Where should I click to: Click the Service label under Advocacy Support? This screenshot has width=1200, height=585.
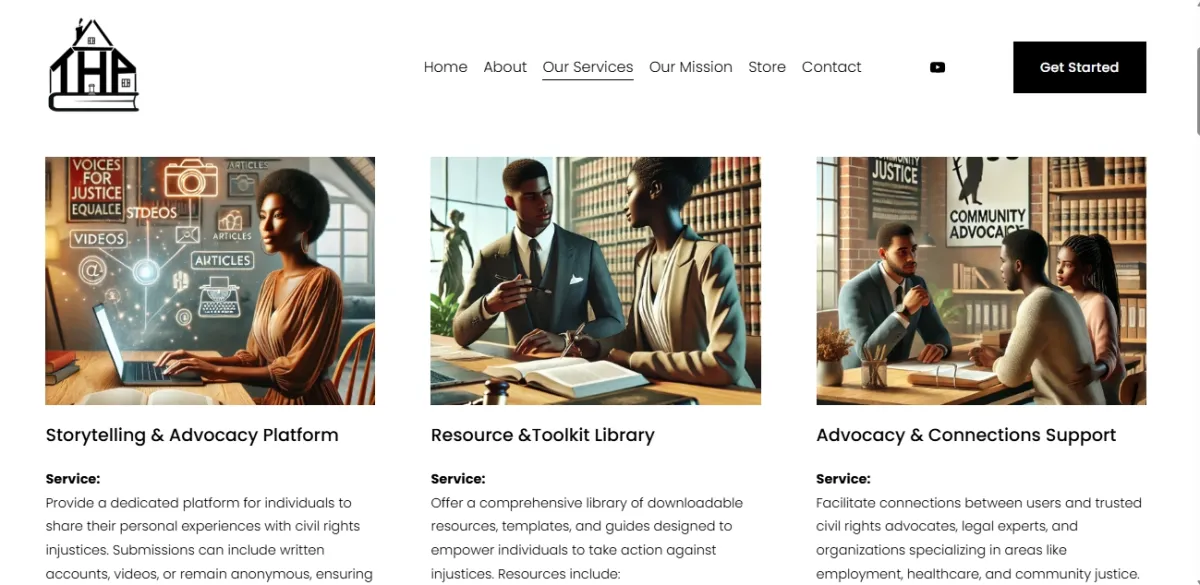point(843,479)
